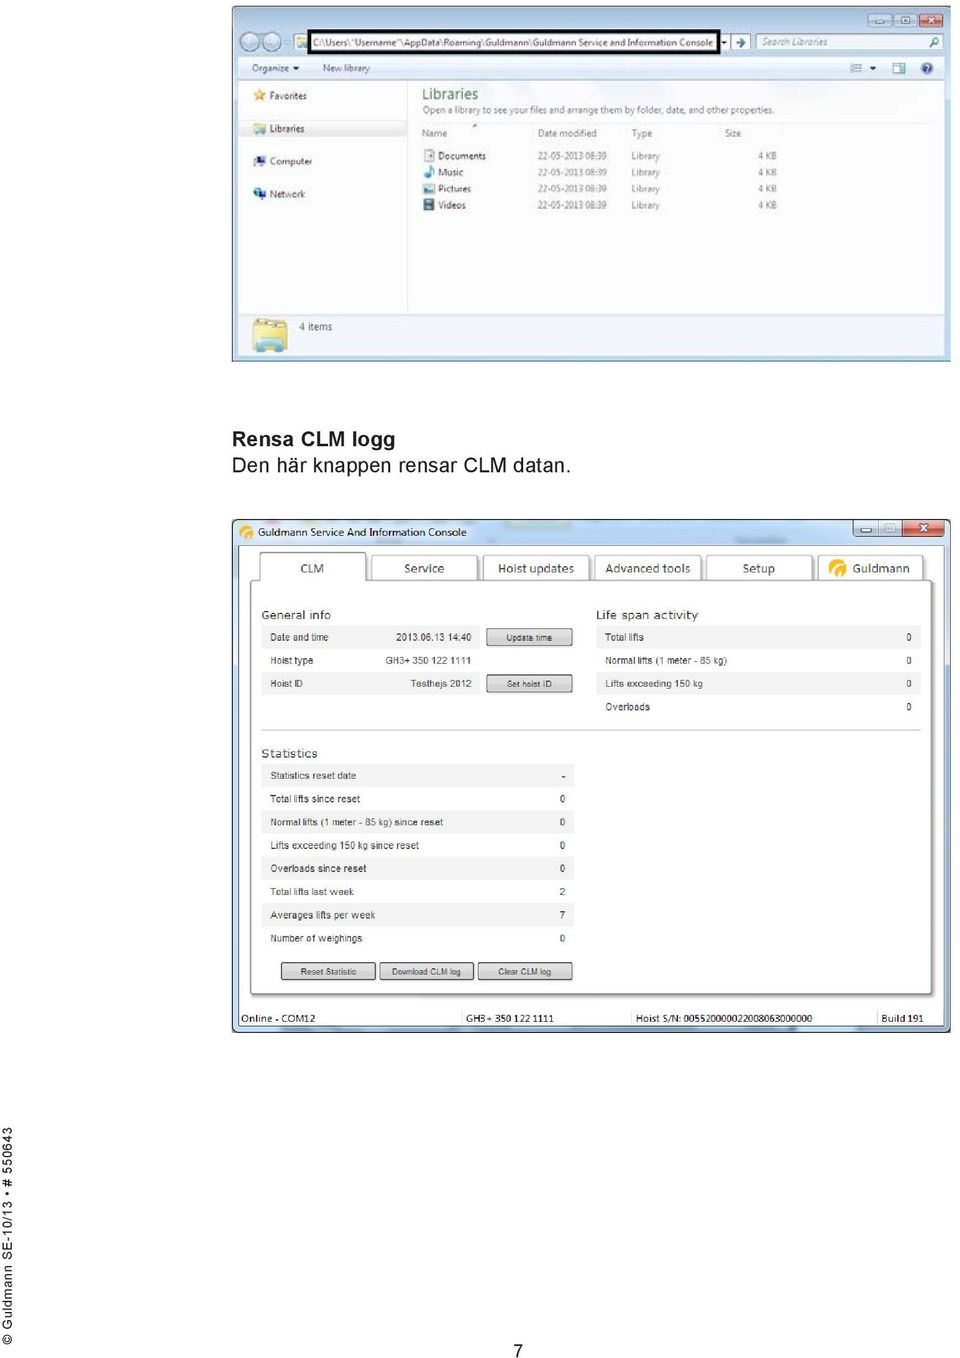Sort by the Name column header
Screen dimensions: 960x1358
coord(435,133)
